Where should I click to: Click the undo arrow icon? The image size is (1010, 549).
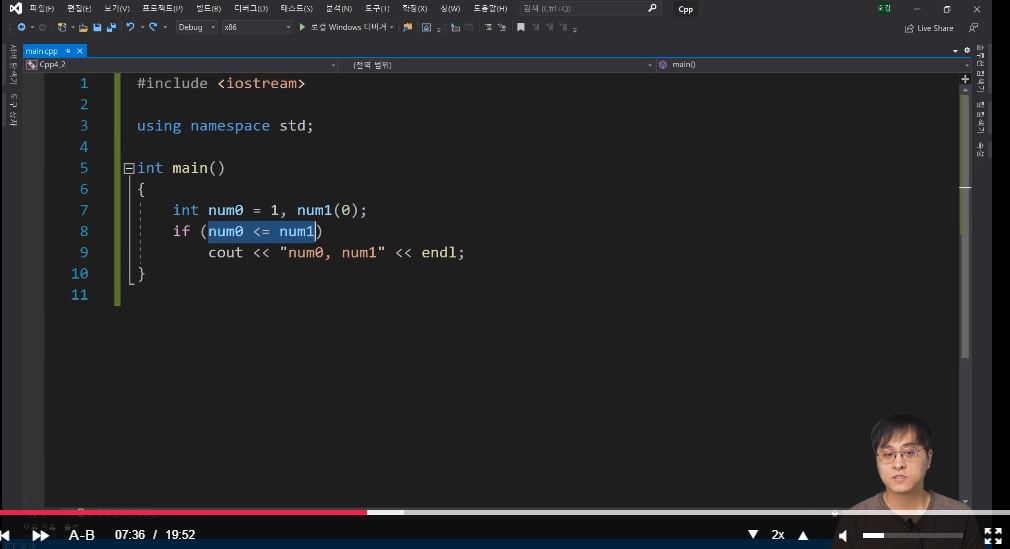coord(130,27)
